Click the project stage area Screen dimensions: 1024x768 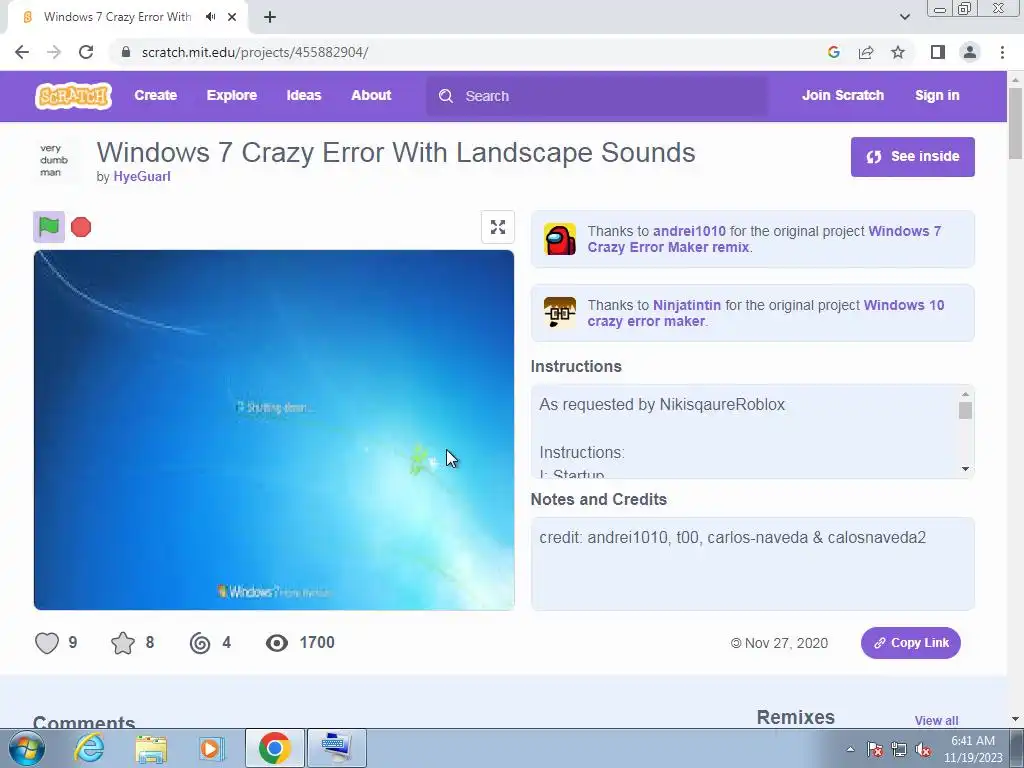click(274, 430)
